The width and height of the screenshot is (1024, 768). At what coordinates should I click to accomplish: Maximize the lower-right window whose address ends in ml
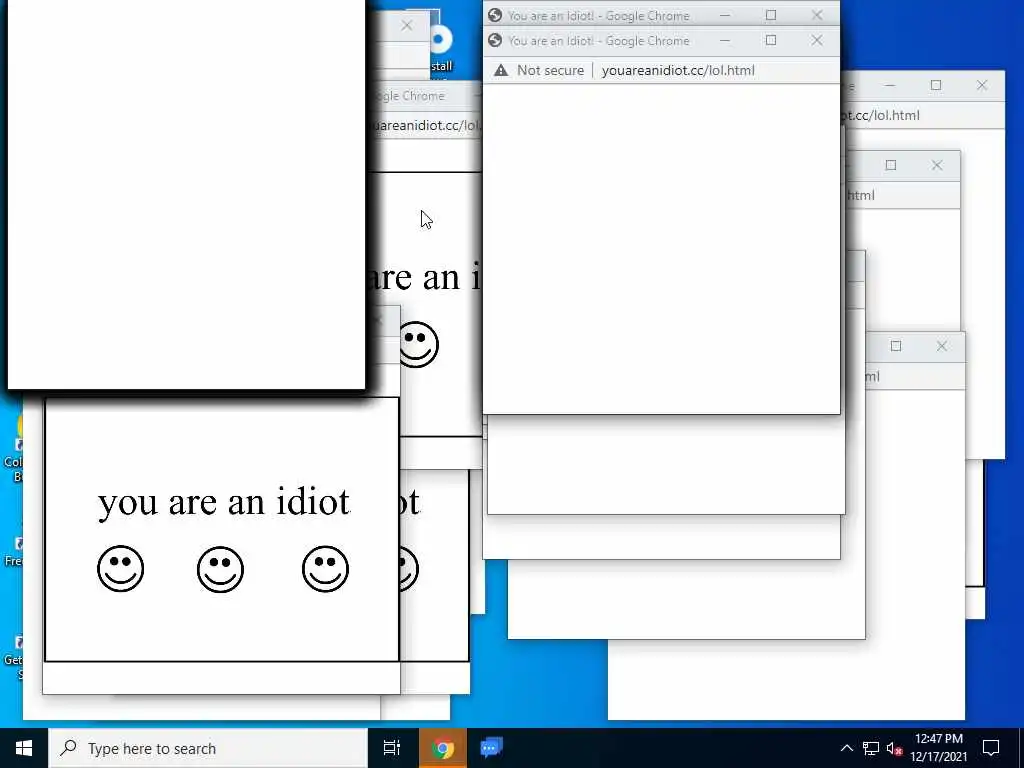896,346
